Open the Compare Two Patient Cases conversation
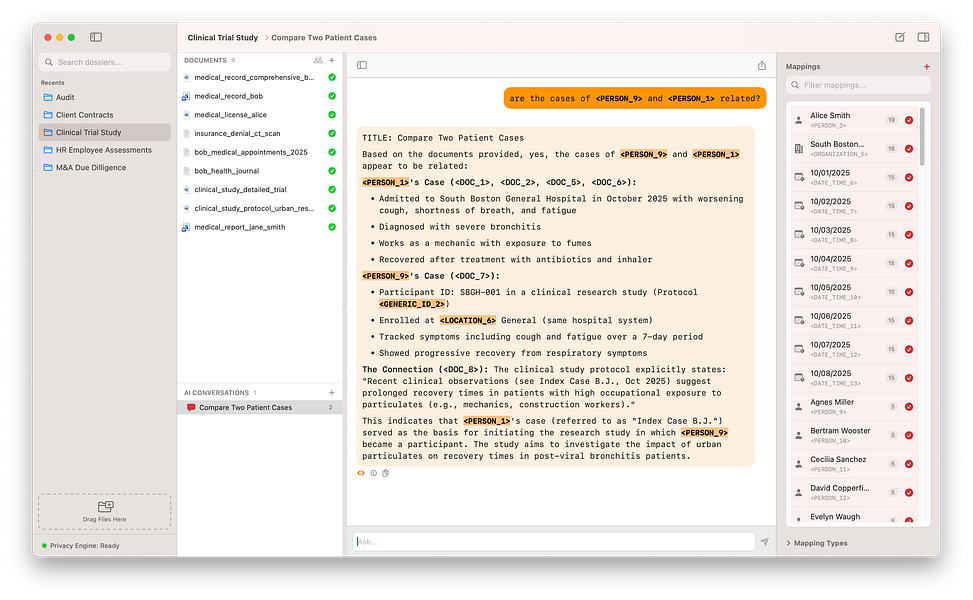 pyautogui.click(x=259, y=408)
